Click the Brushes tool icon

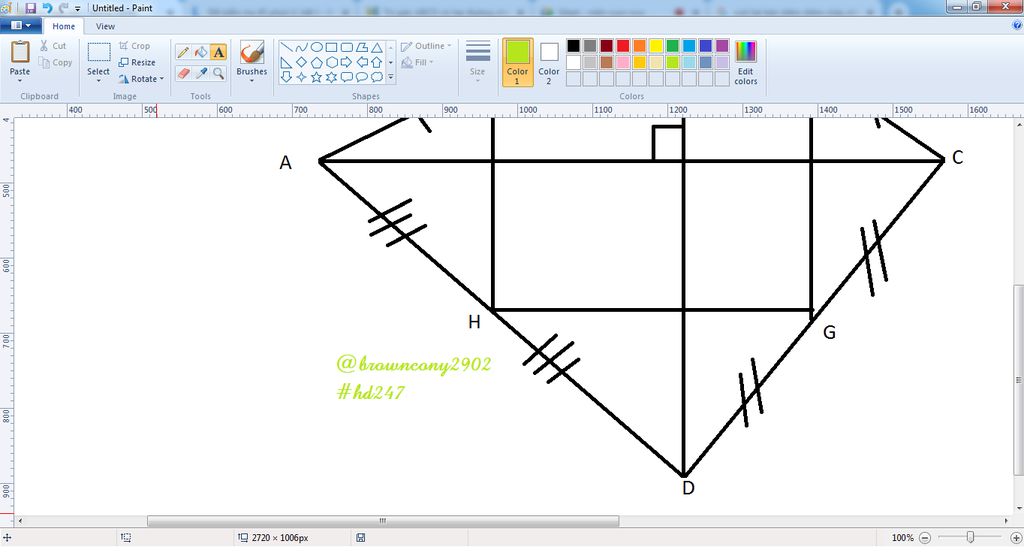click(251, 52)
